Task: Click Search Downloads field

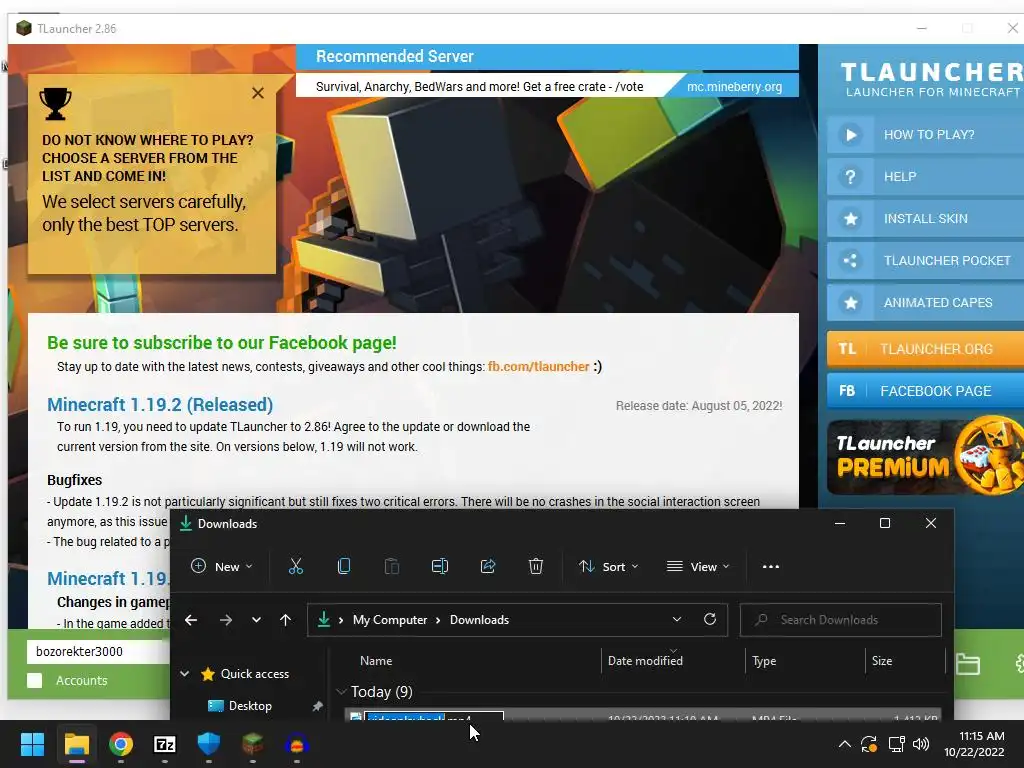Action: pos(840,620)
